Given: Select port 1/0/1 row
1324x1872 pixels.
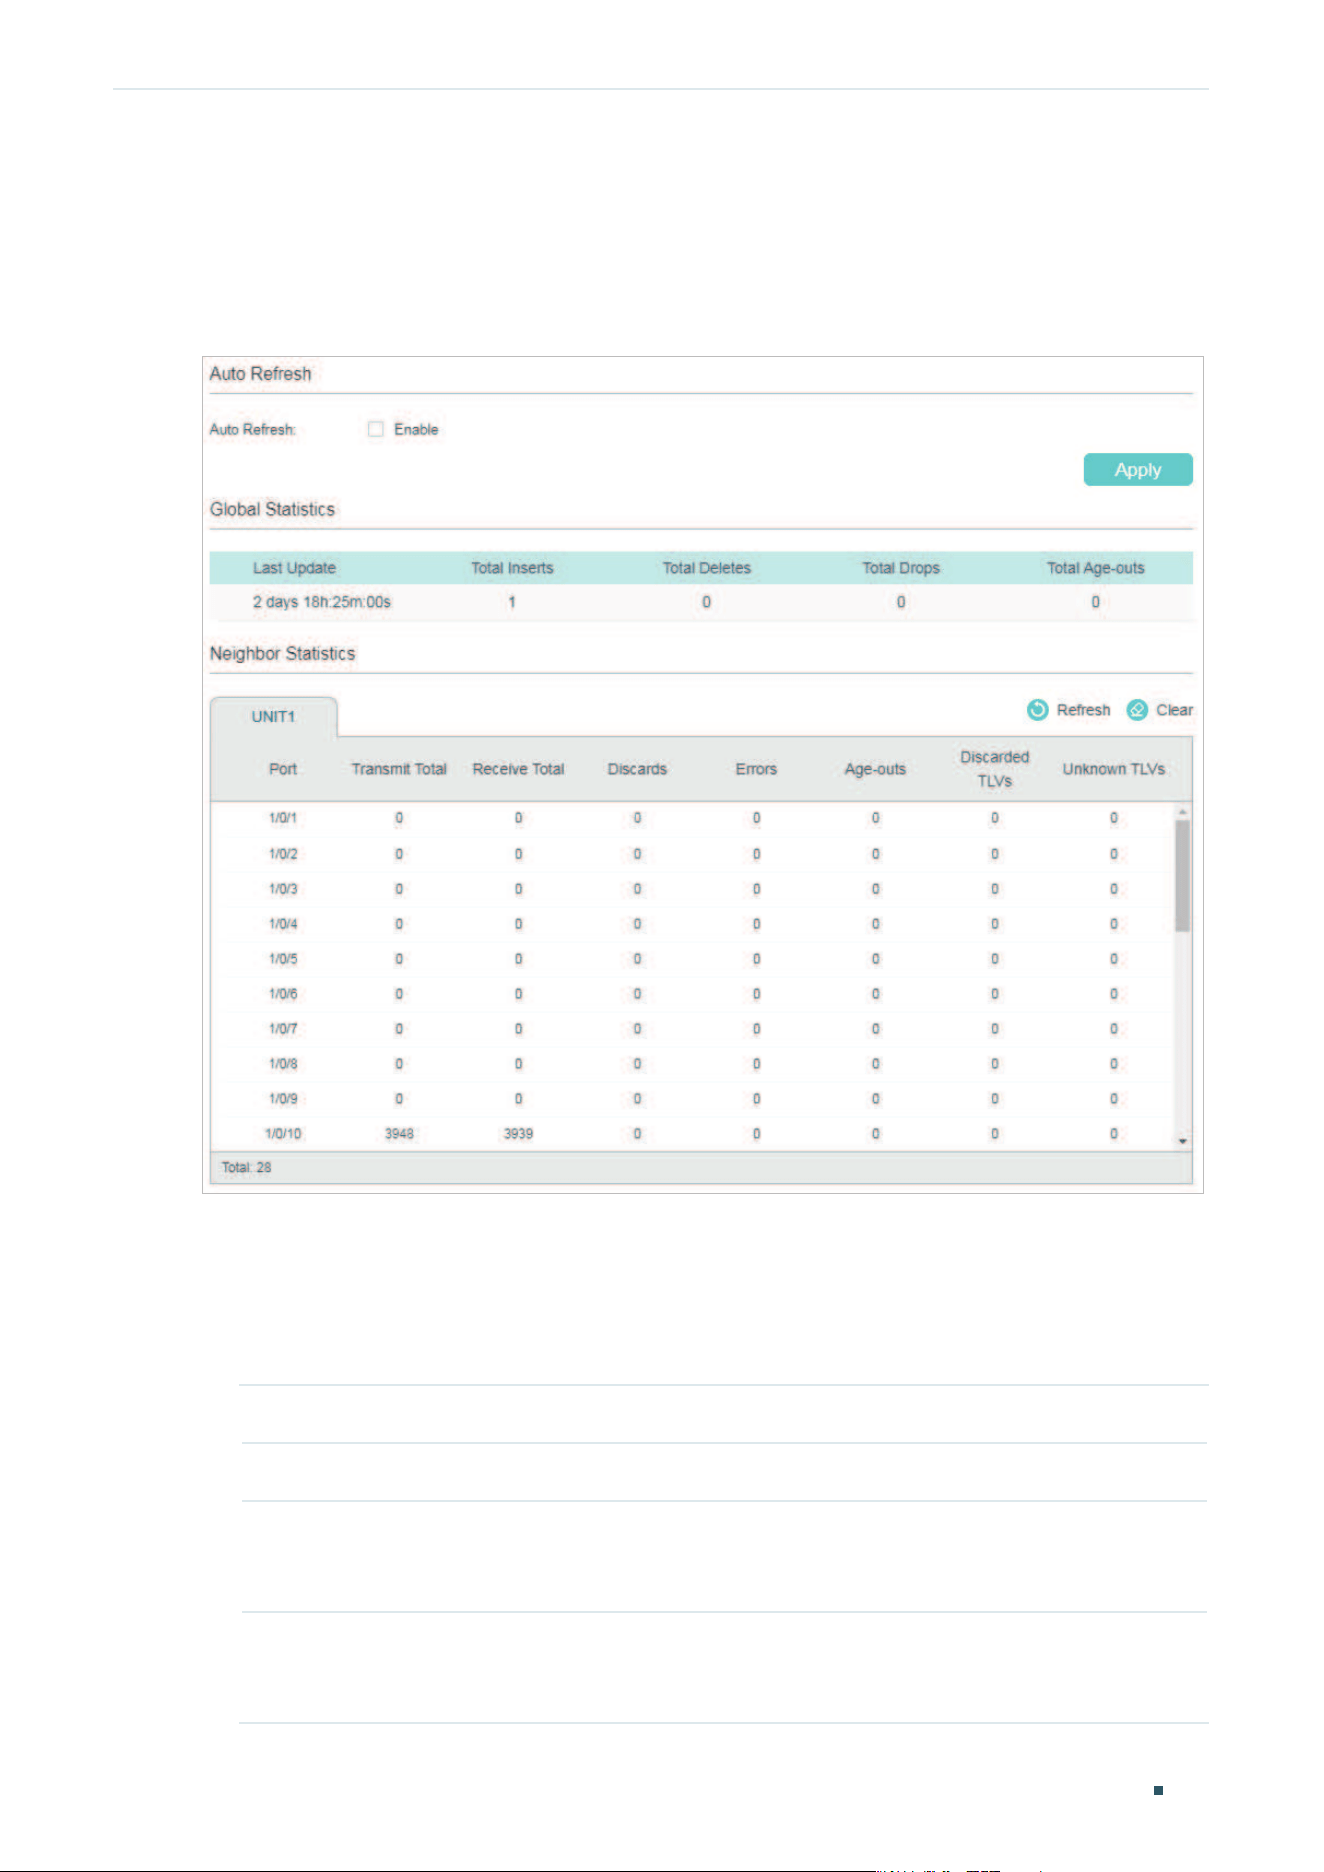Looking at the screenshot, I should [692, 818].
